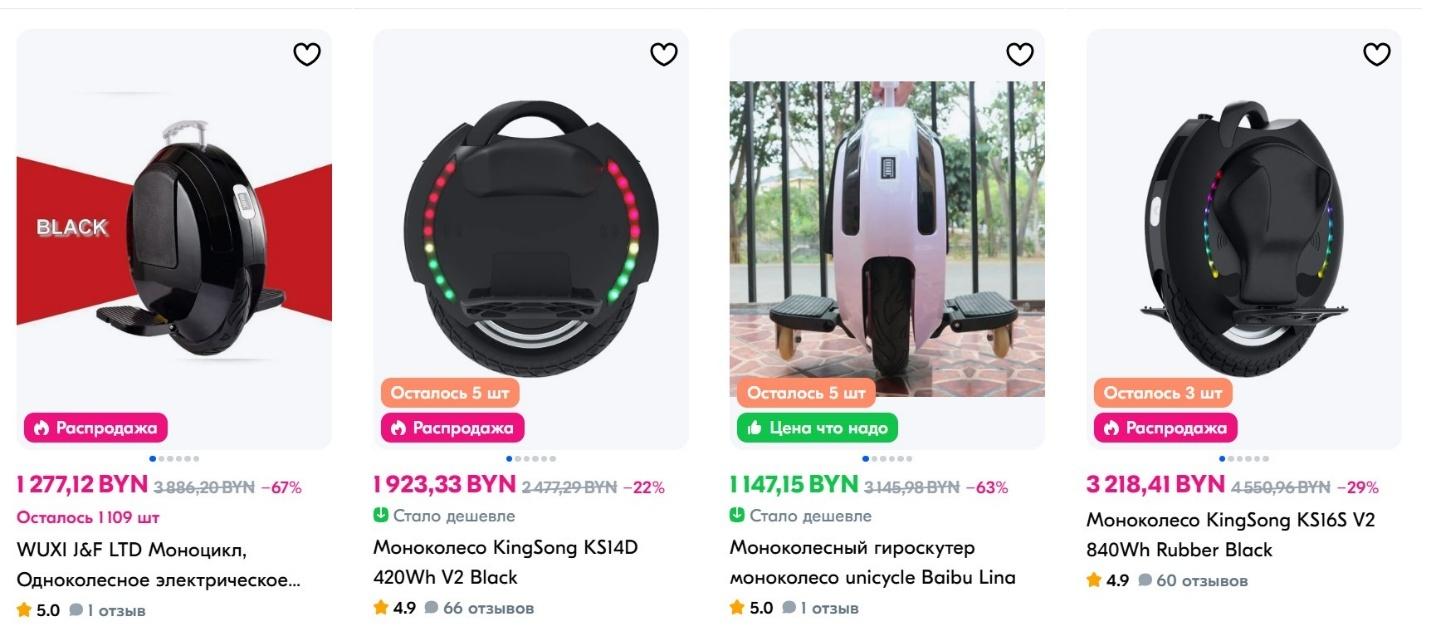1431x636 pixels.
Task: Favorite the WUXI J&F monocycle with heart icon
Action: tap(307, 54)
